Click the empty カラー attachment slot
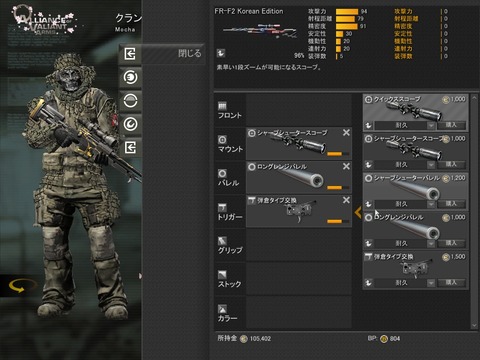Viewport: 480px width, 360px height. (x=299, y=313)
